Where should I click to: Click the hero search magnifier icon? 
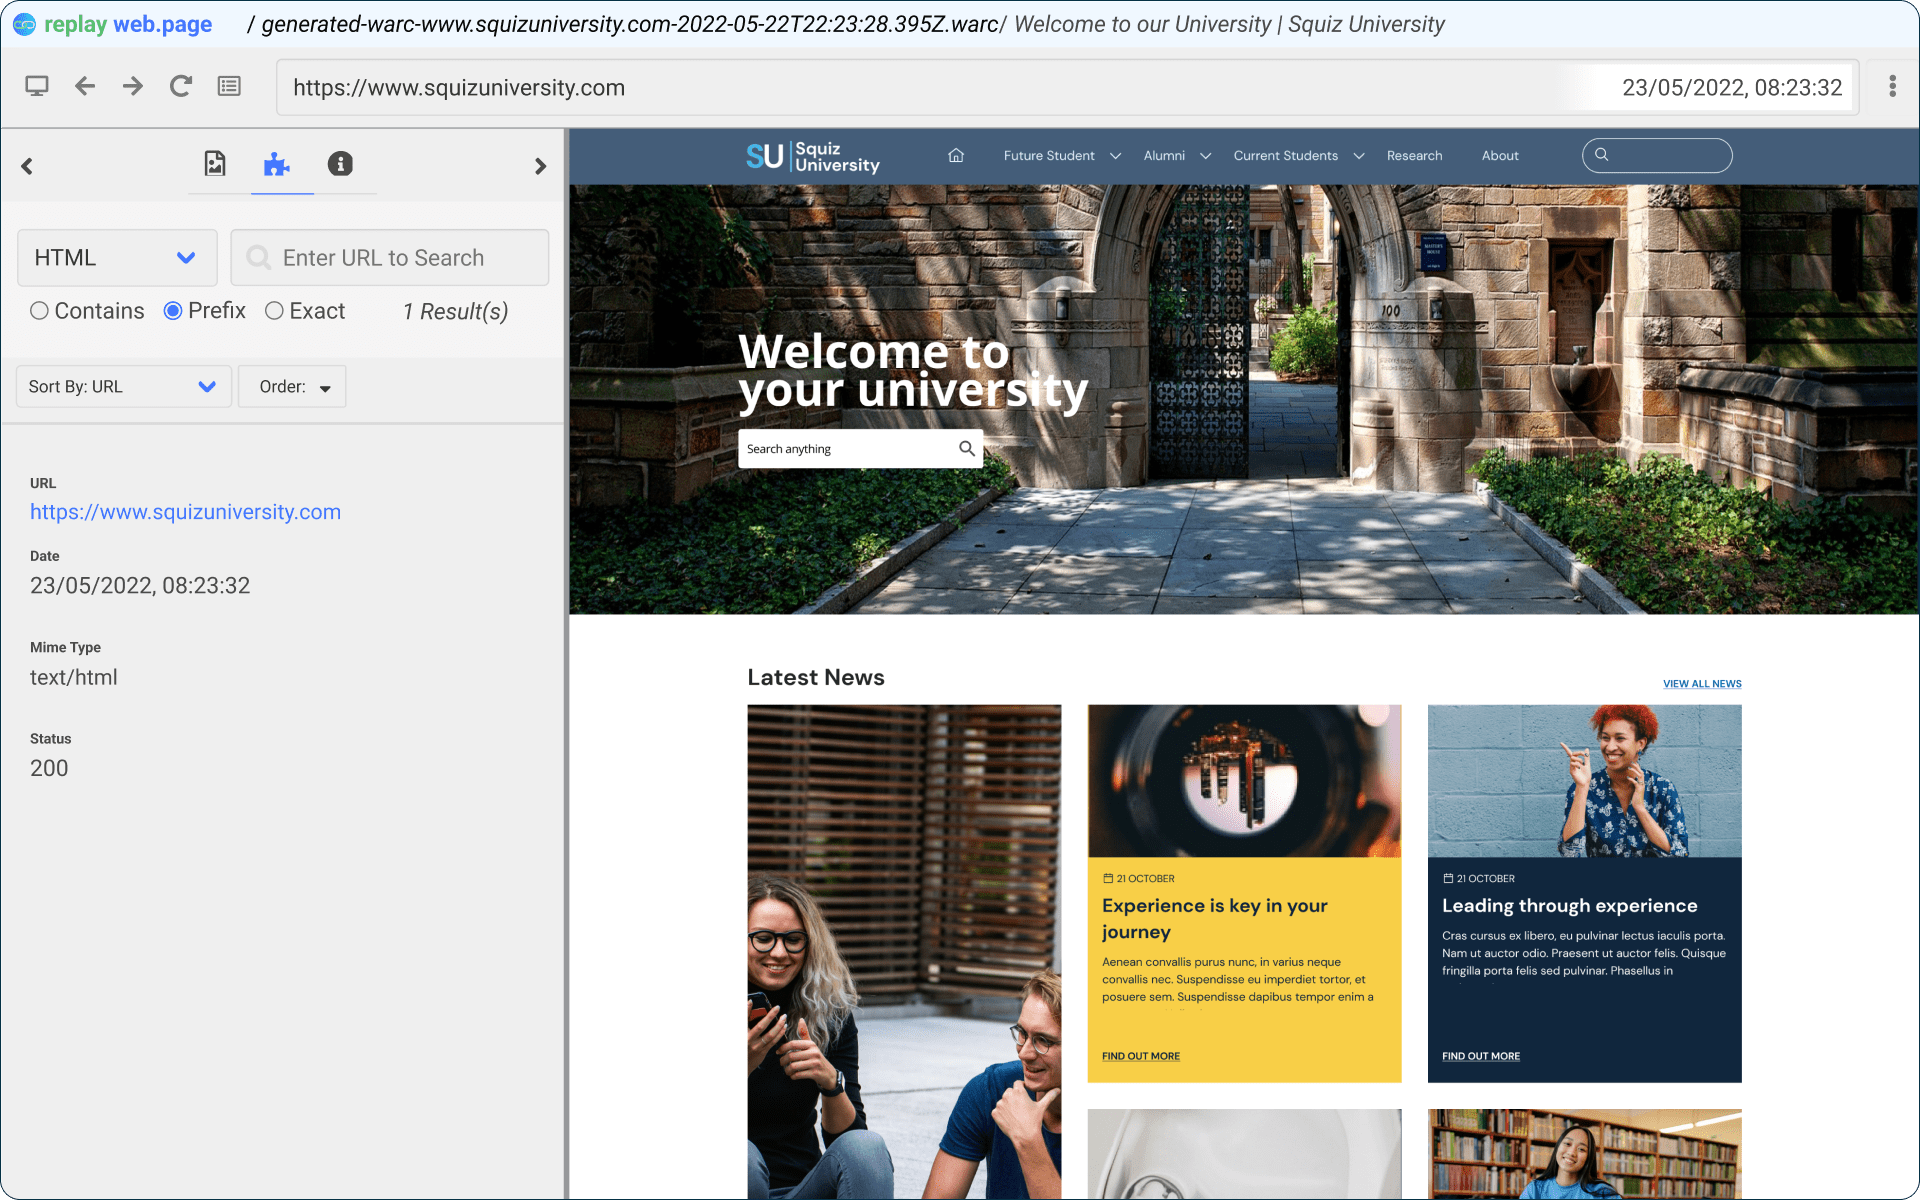pyautogui.click(x=967, y=449)
